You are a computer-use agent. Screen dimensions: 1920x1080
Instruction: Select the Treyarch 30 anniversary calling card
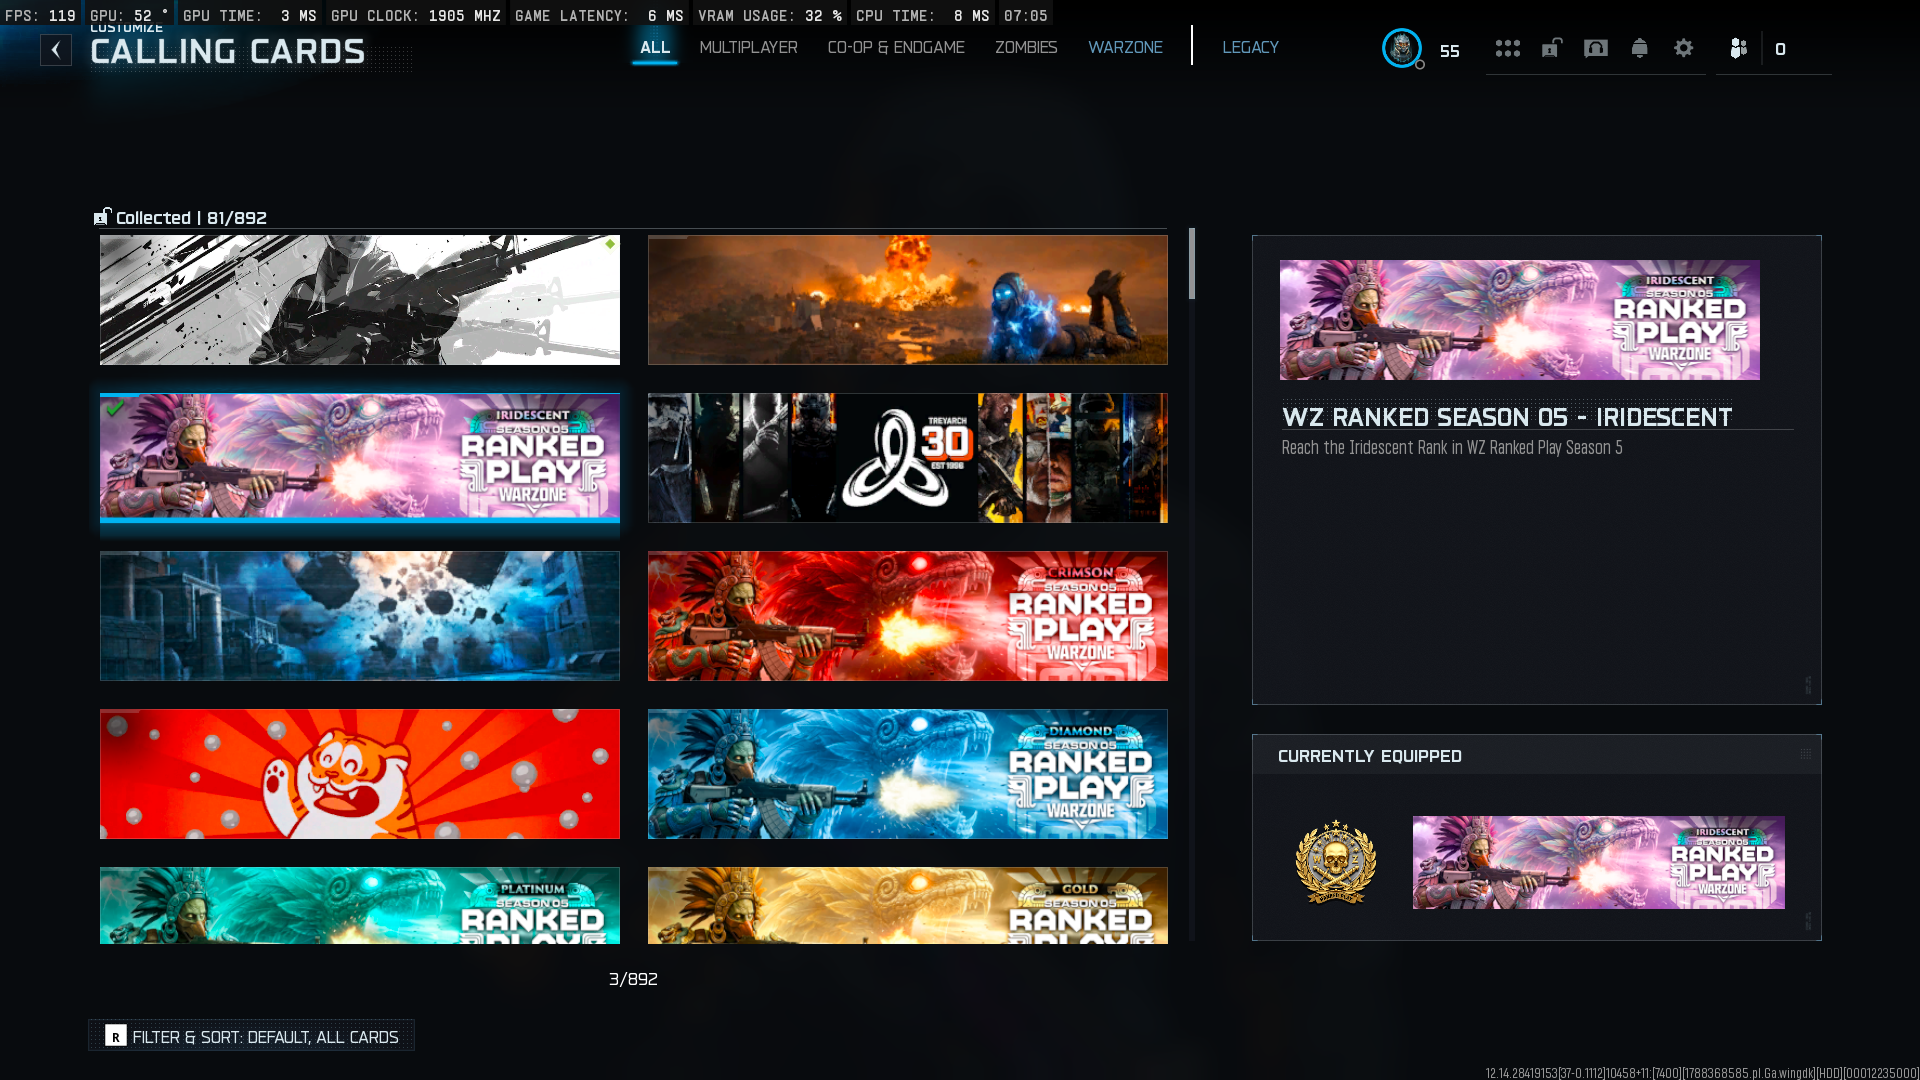click(x=908, y=458)
